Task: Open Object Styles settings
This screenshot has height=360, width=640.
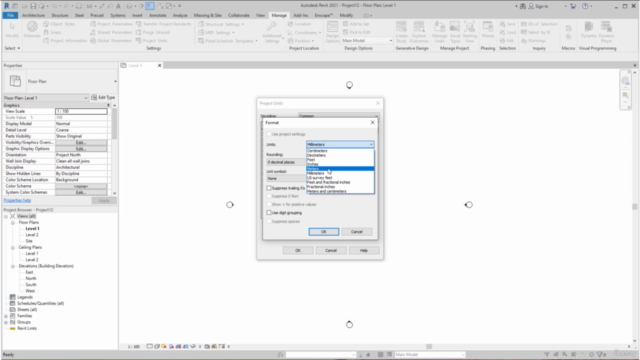Action: point(59,24)
